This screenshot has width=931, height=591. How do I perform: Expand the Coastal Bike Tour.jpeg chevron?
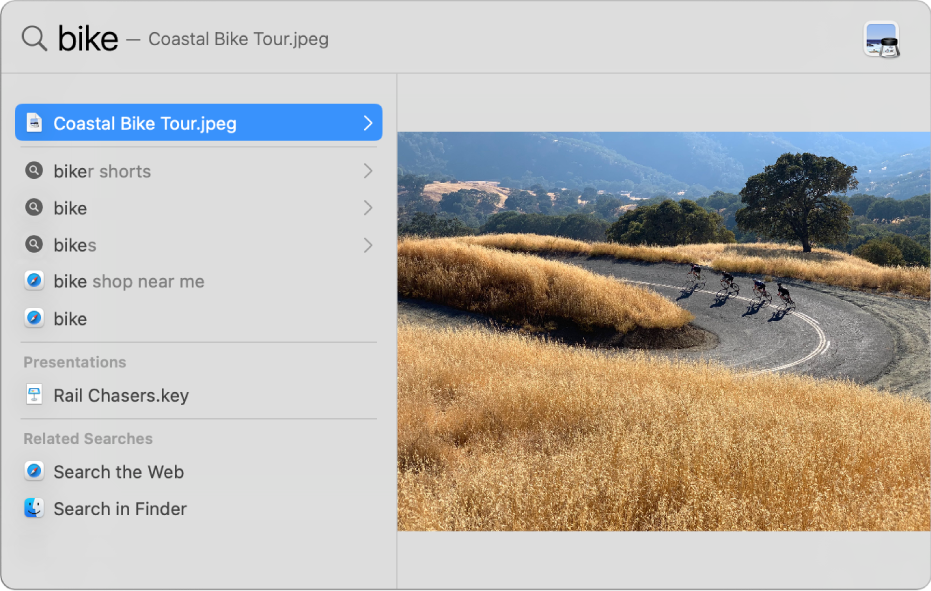point(368,123)
